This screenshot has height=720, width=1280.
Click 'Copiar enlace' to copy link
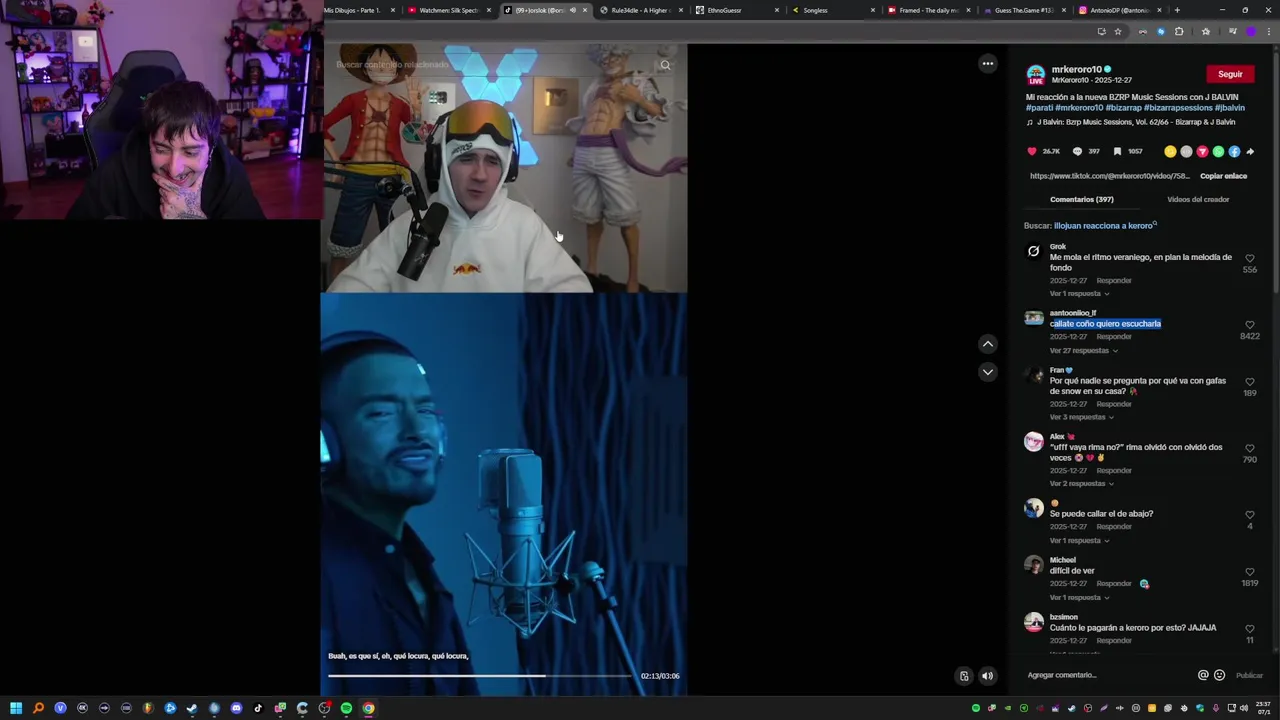1223,176
